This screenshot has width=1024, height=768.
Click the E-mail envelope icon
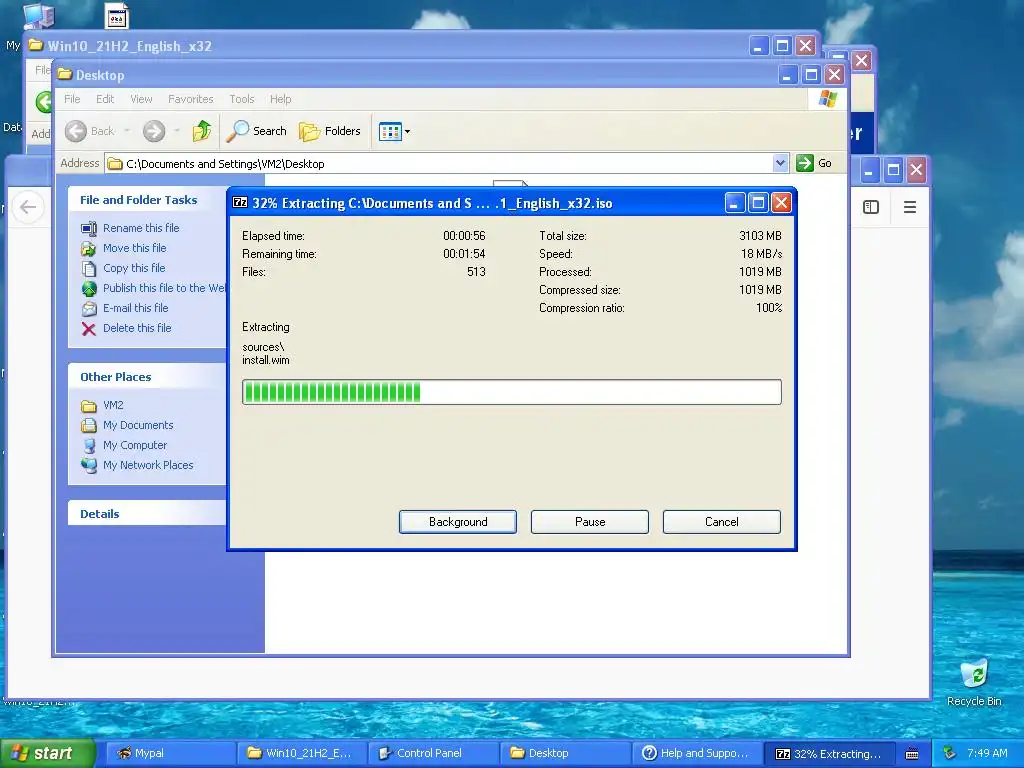click(x=89, y=309)
